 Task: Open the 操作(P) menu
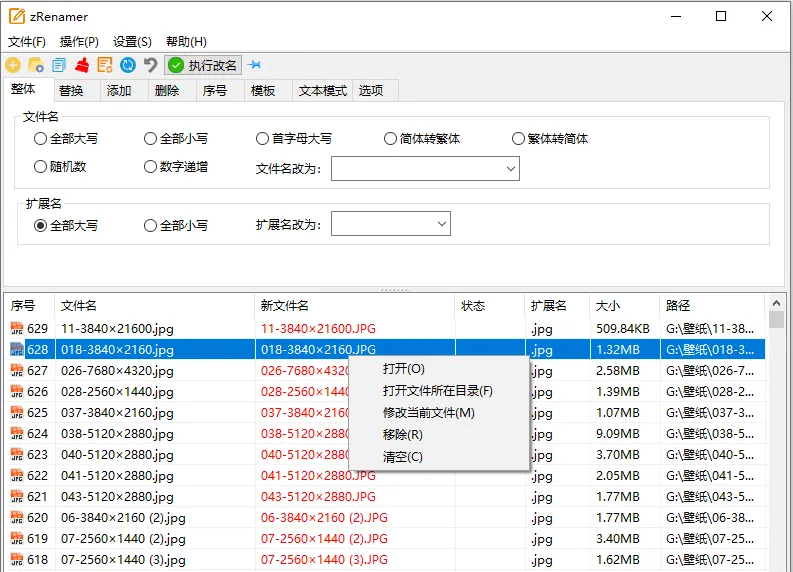(x=79, y=41)
